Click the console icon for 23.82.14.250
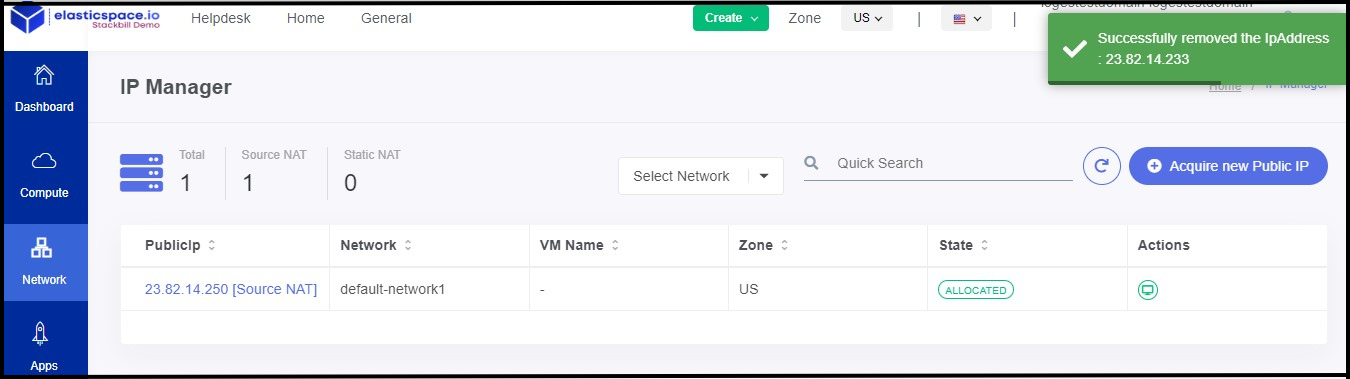Image resolution: width=1350 pixels, height=379 pixels. [1148, 290]
